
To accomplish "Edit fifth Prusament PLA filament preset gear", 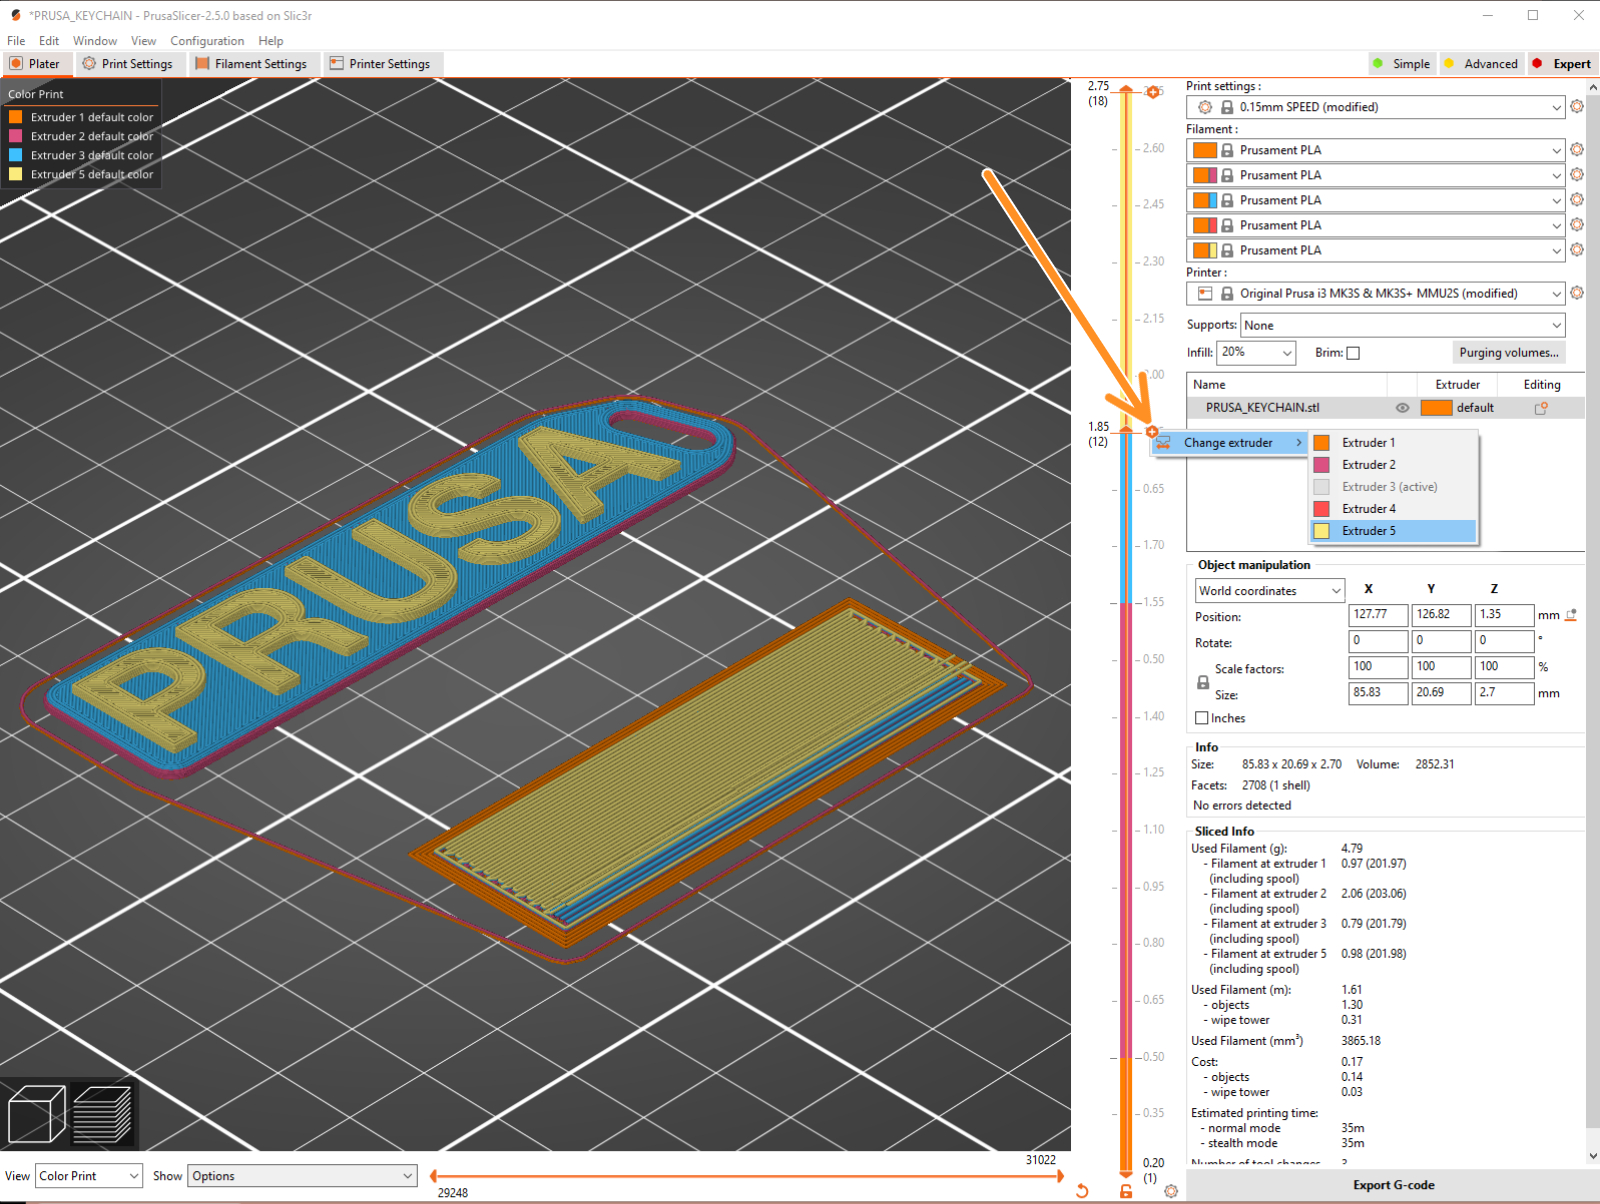I will pyautogui.click(x=1577, y=250).
